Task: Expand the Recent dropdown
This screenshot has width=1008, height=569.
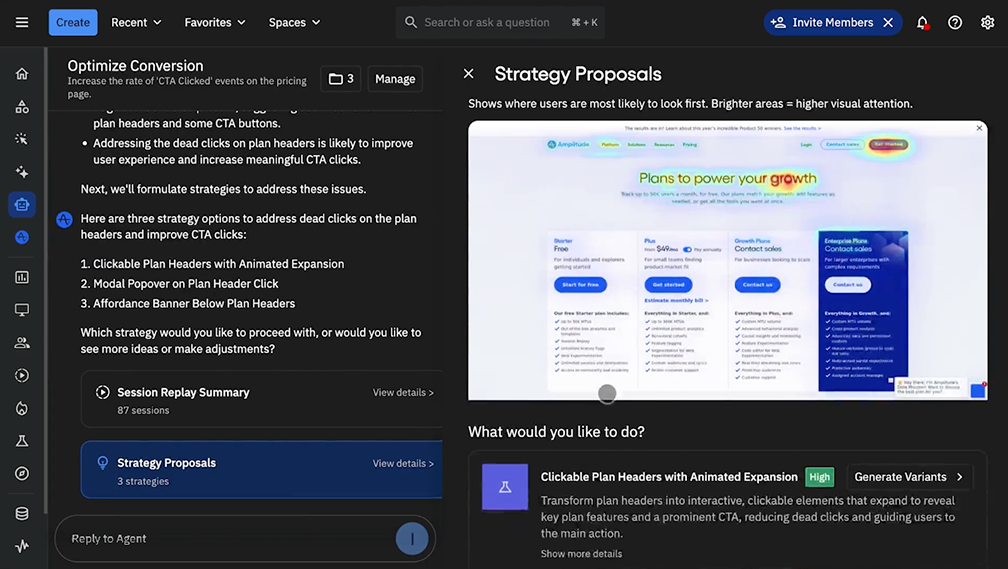Action: (136, 22)
